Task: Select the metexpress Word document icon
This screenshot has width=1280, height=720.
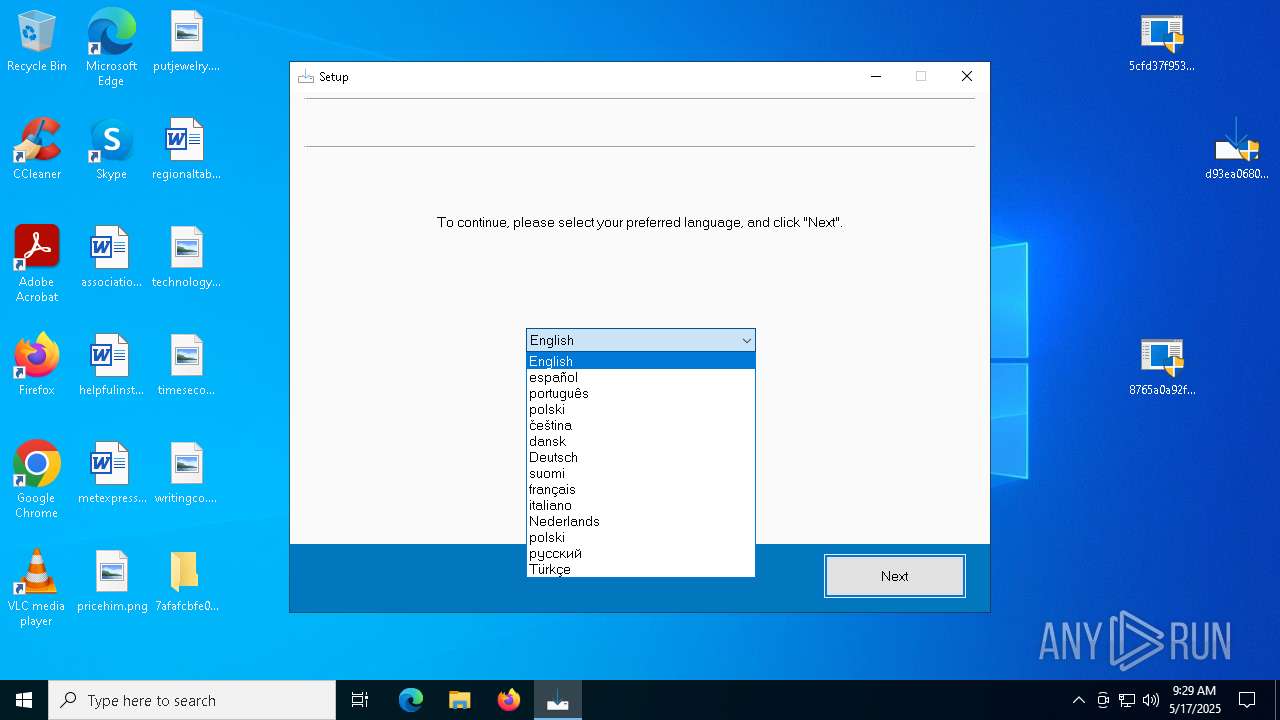Action: click(111, 474)
